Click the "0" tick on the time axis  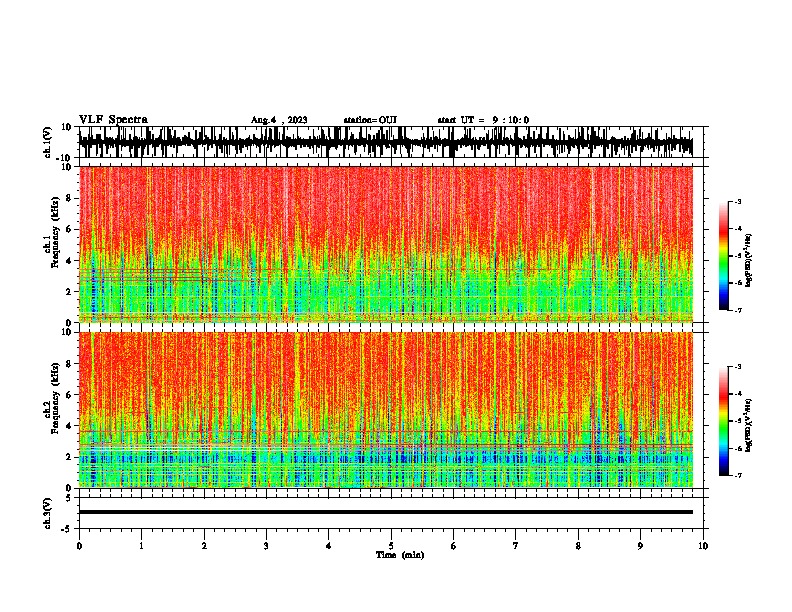79,546
